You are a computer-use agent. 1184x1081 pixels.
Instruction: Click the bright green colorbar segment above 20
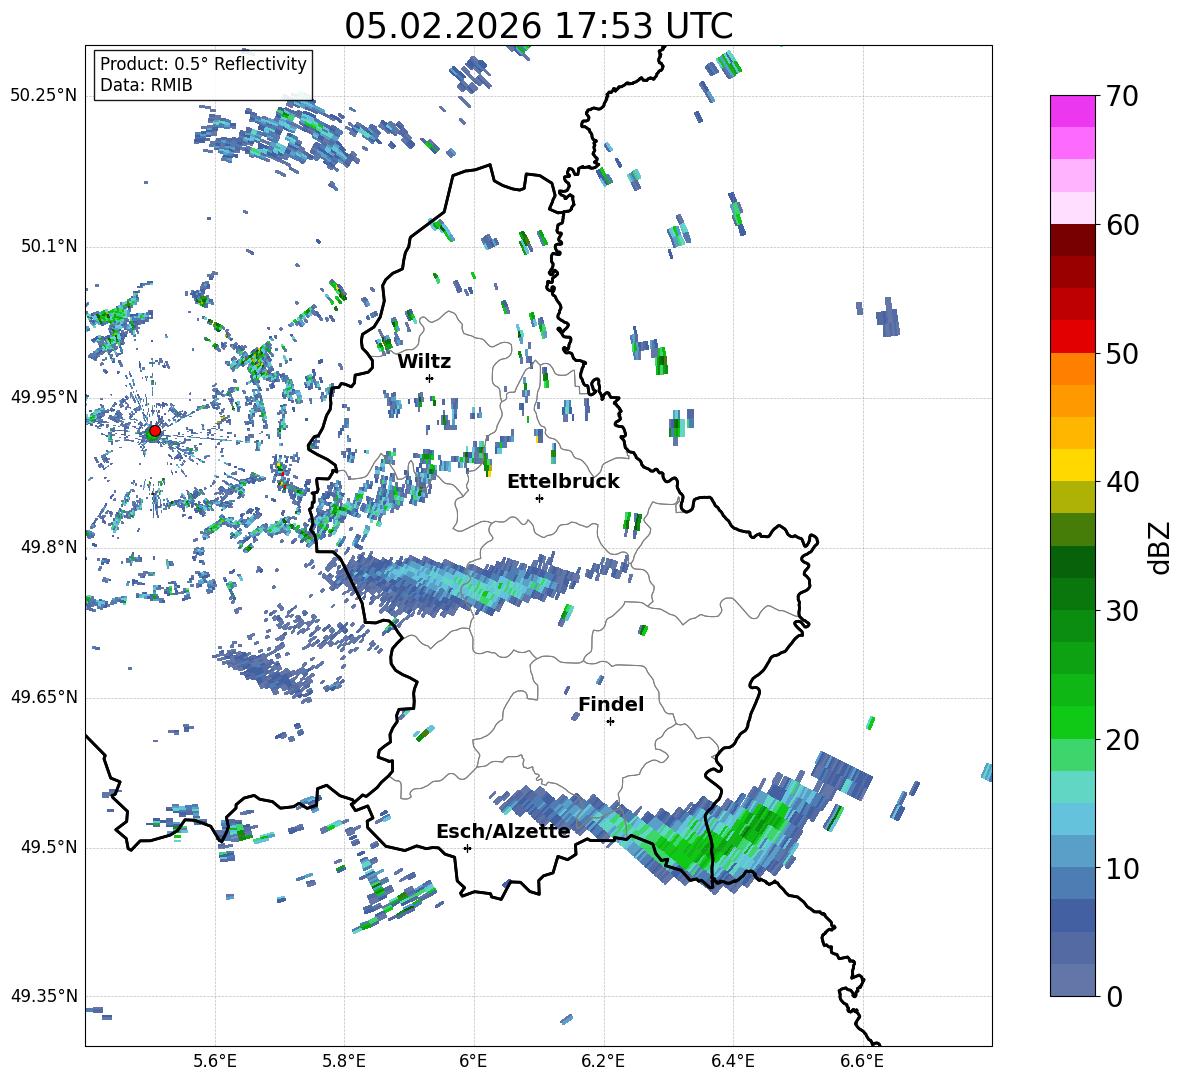pyautogui.click(x=1072, y=722)
